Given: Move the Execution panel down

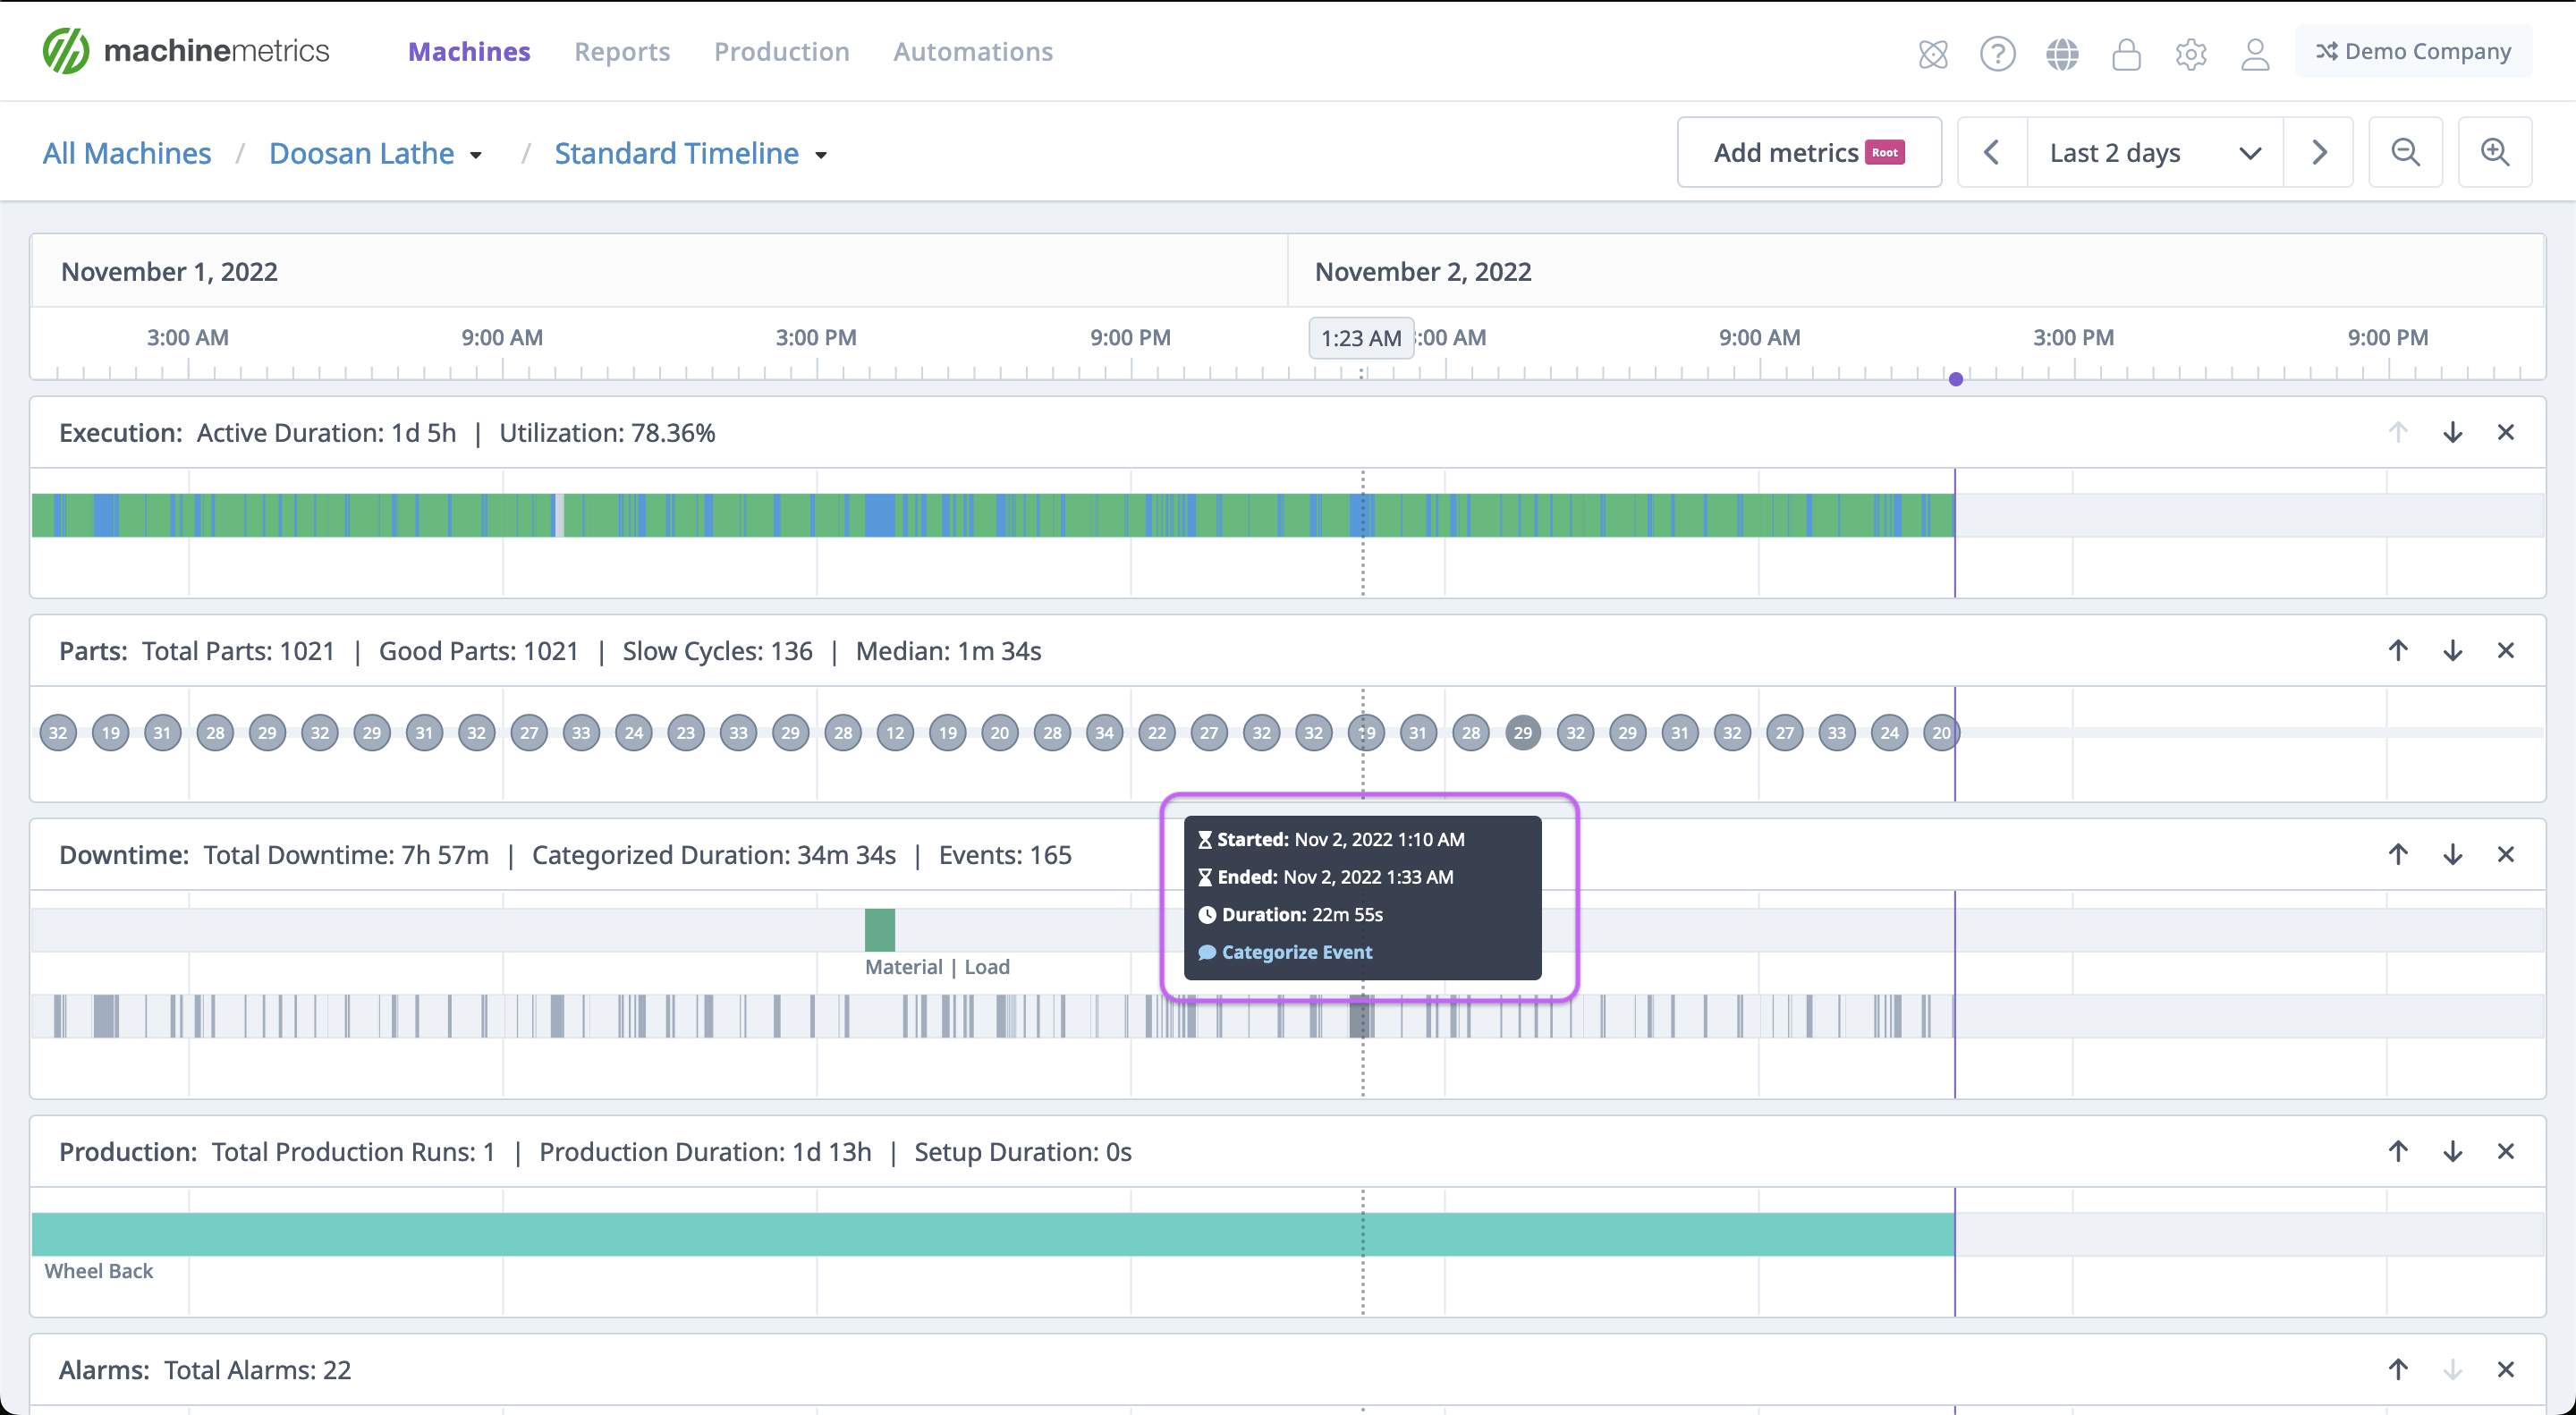Looking at the screenshot, I should (2453, 432).
